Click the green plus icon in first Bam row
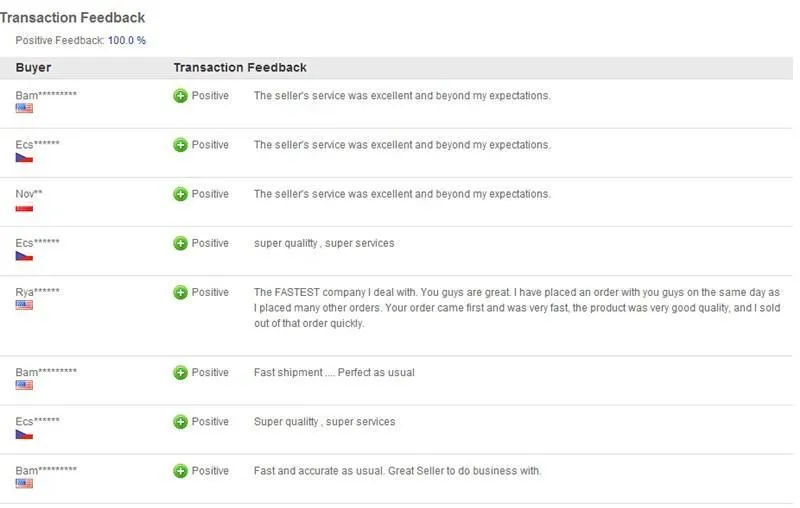This screenshot has width=800, height=508. (180, 96)
